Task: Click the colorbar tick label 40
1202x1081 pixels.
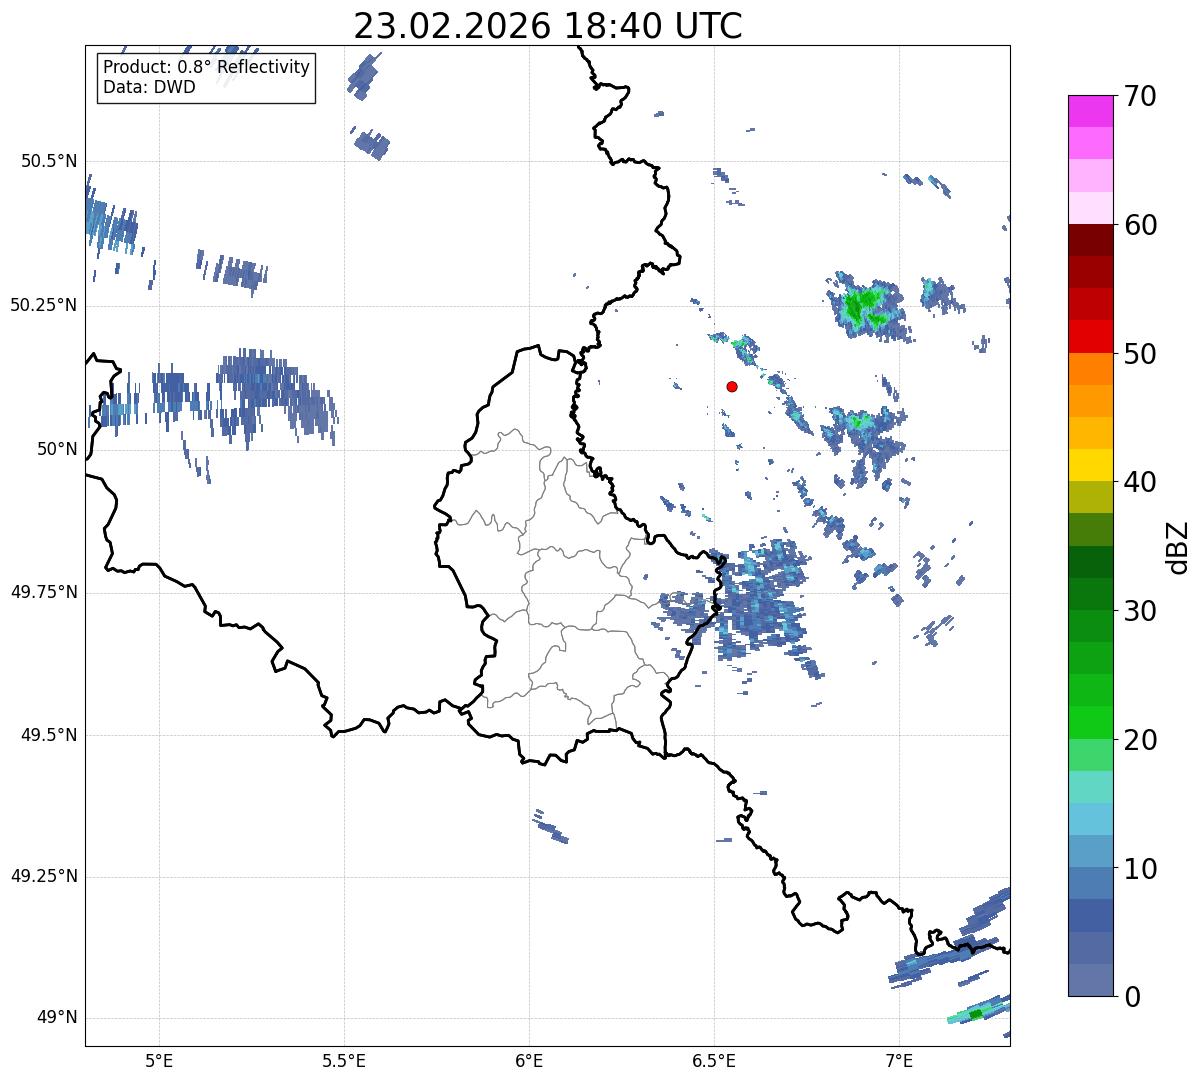Action: (1140, 482)
